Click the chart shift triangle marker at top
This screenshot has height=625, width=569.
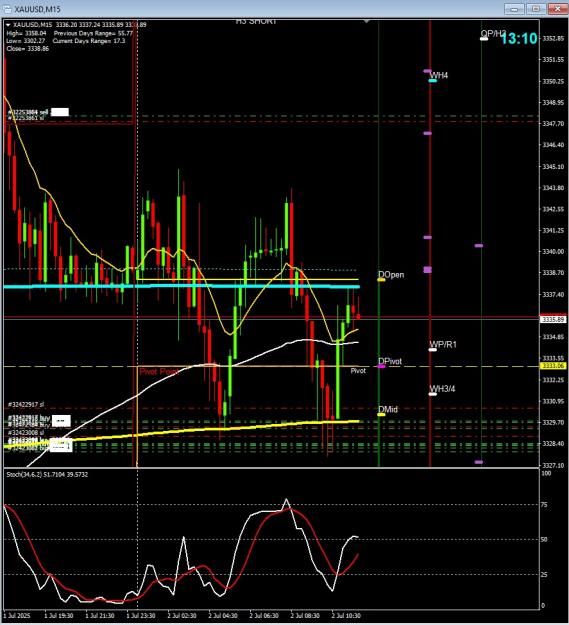click(366, 21)
